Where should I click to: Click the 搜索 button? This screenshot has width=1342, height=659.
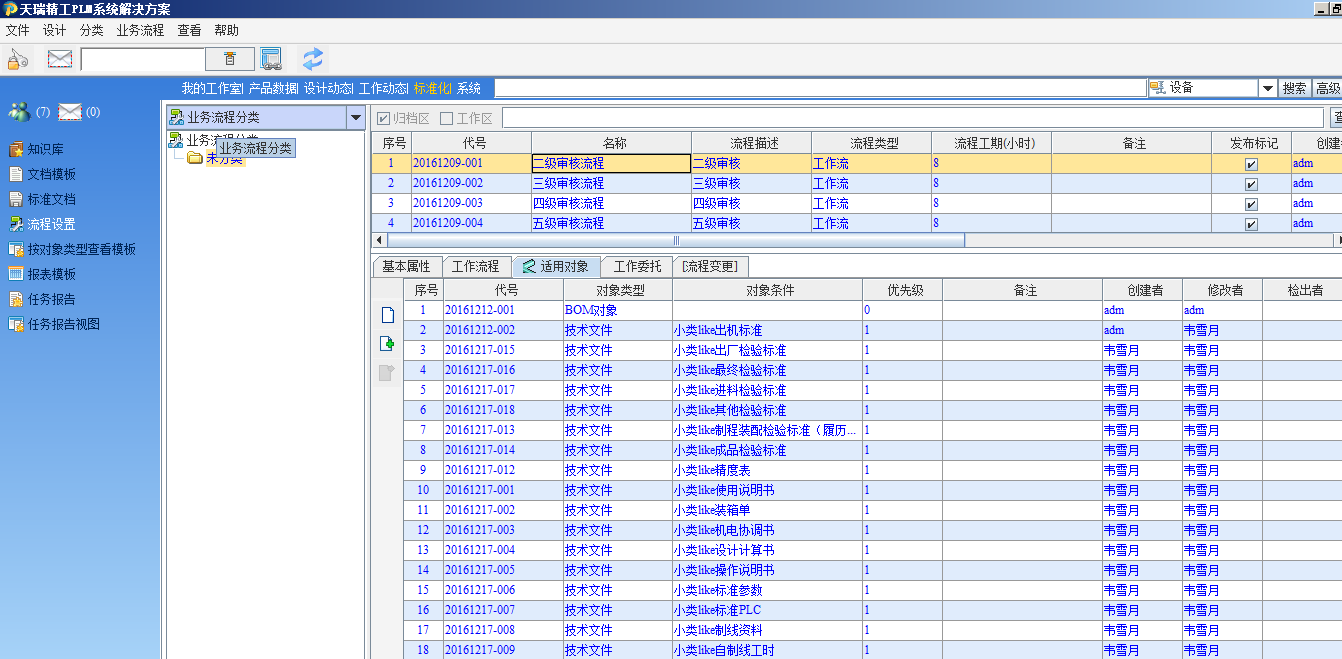1295,88
